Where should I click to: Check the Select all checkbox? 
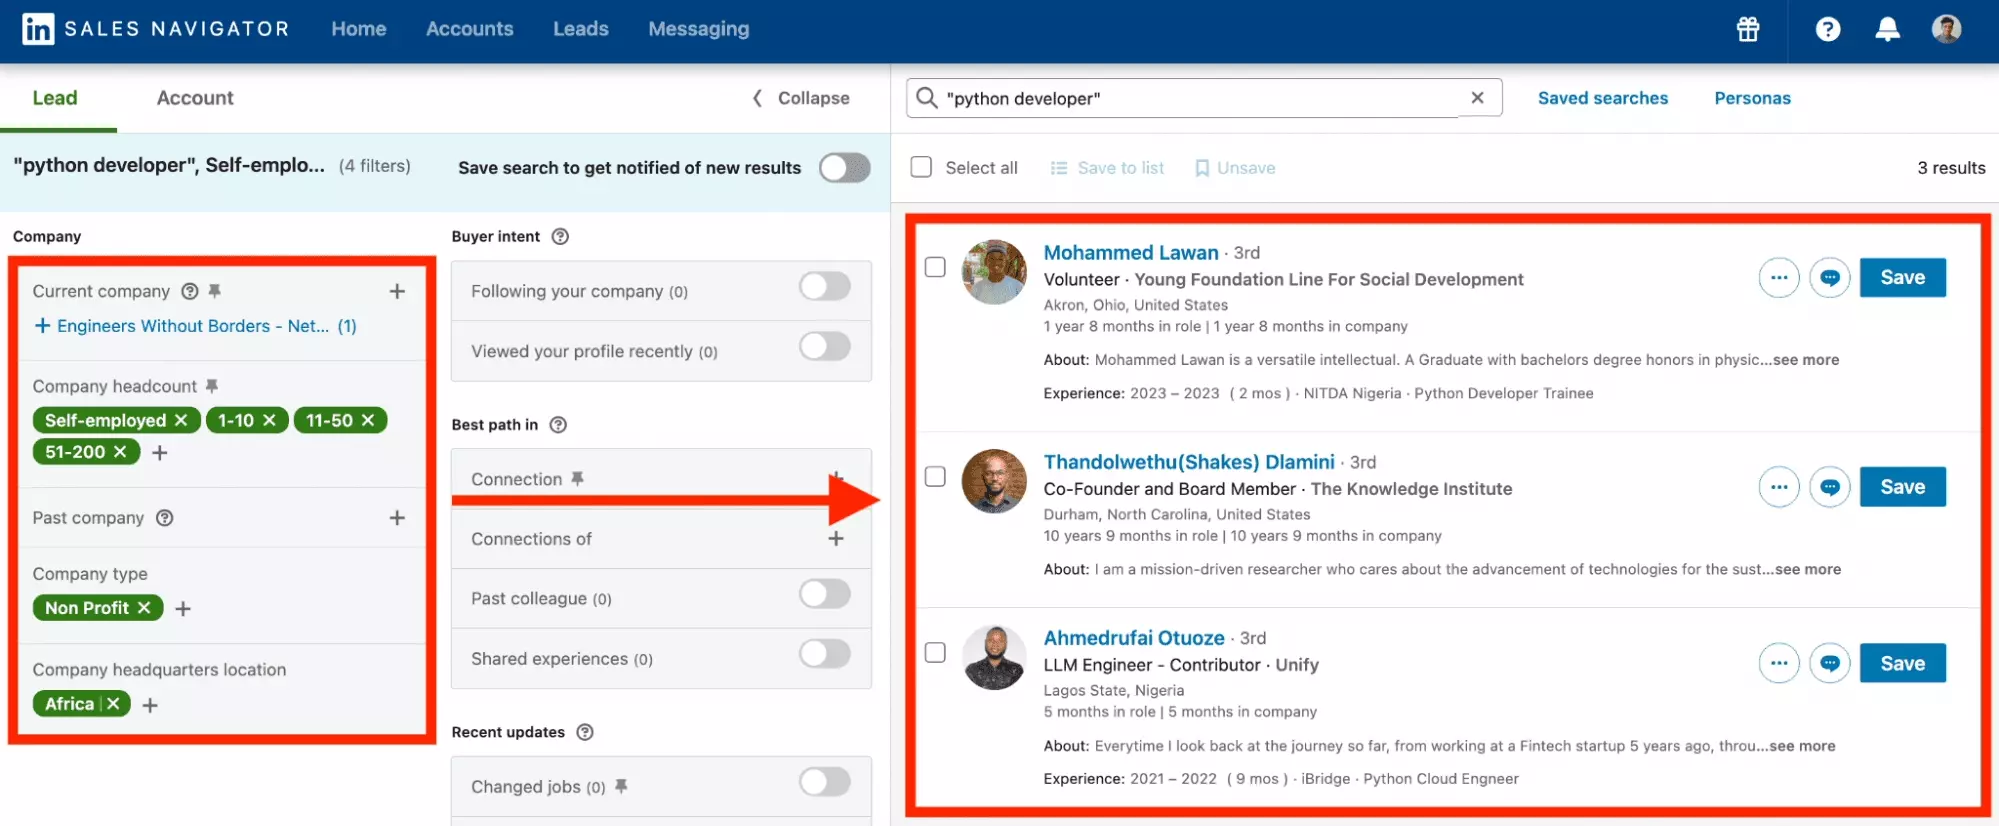(921, 167)
